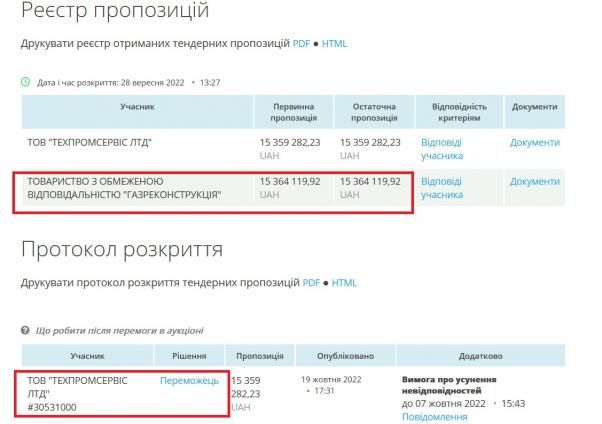Open Повідомлення link in Додатково column

435,417
